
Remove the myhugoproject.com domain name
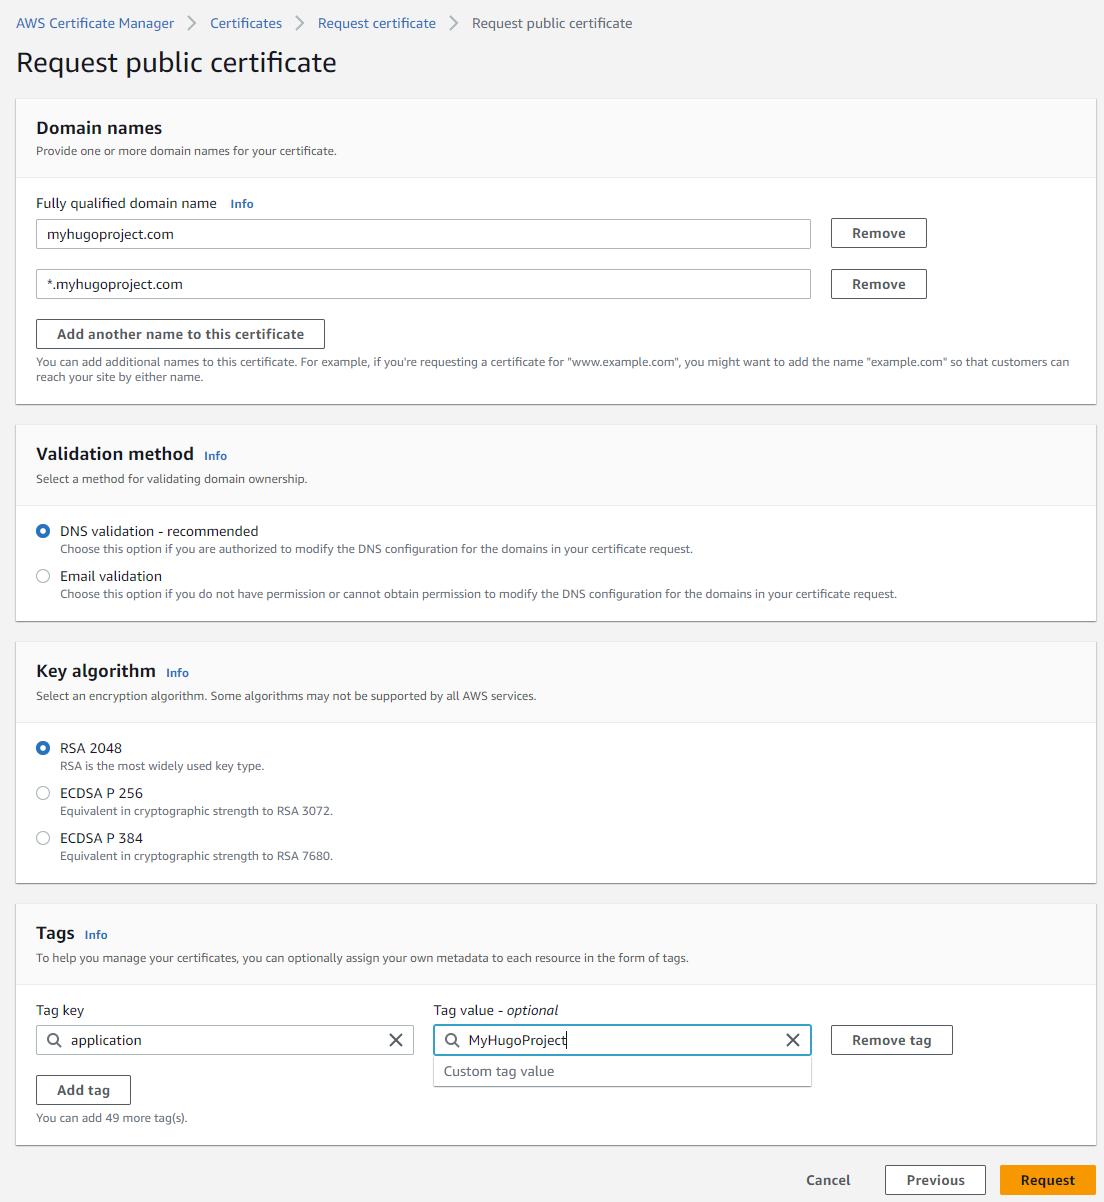point(879,233)
